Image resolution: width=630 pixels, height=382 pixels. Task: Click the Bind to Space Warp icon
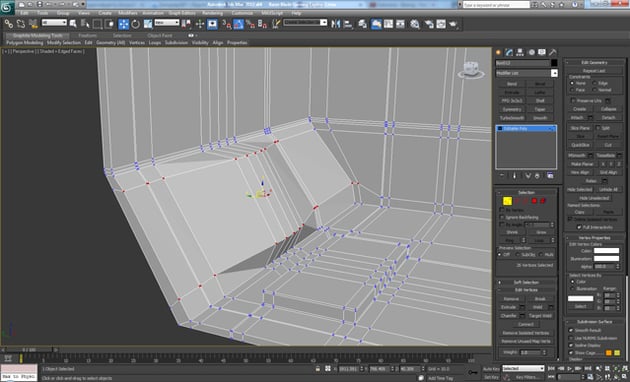coord(33,24)
